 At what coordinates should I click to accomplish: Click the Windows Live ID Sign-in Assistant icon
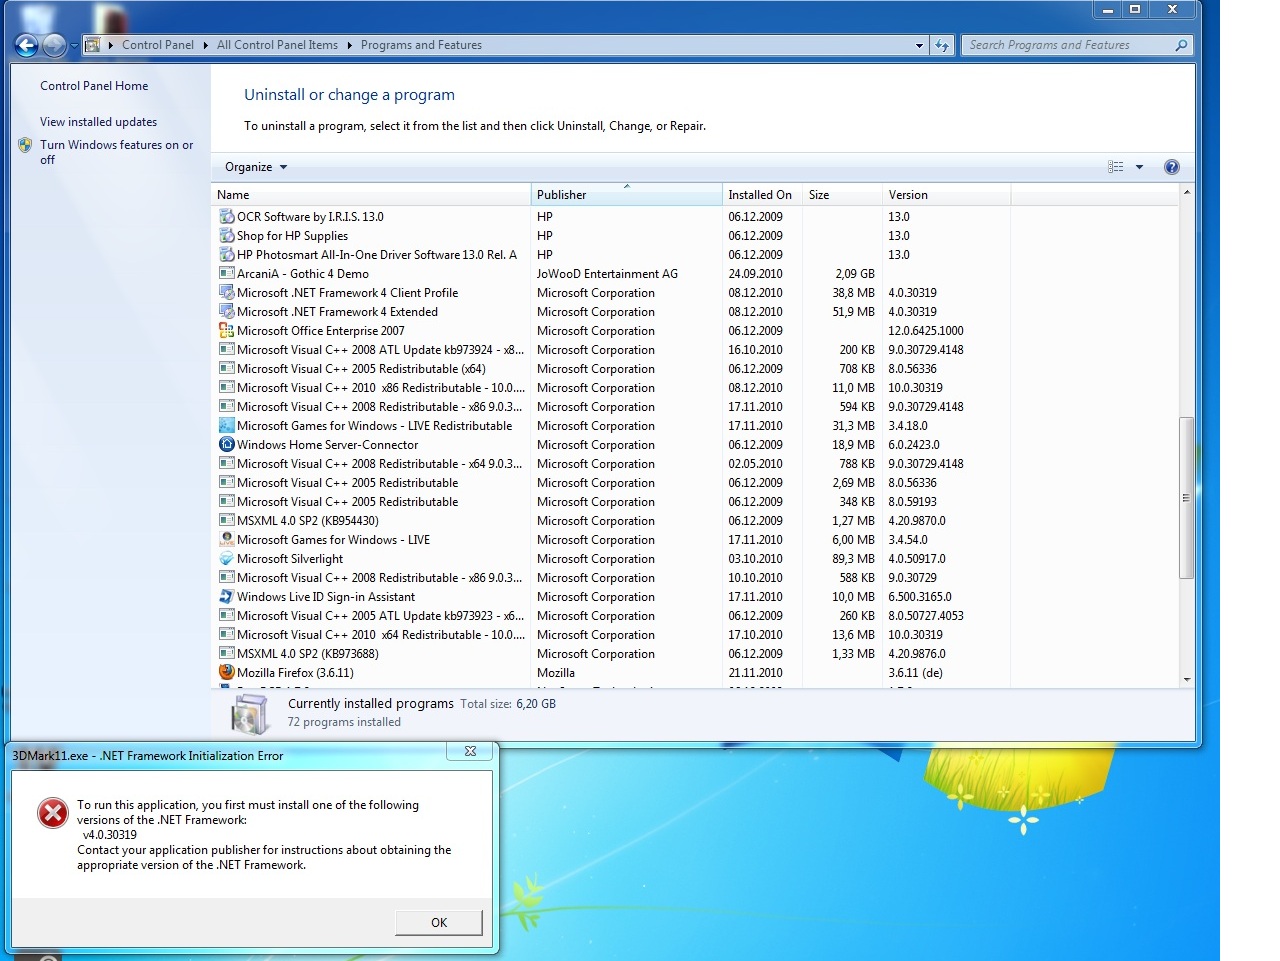(x=227, y=596)
